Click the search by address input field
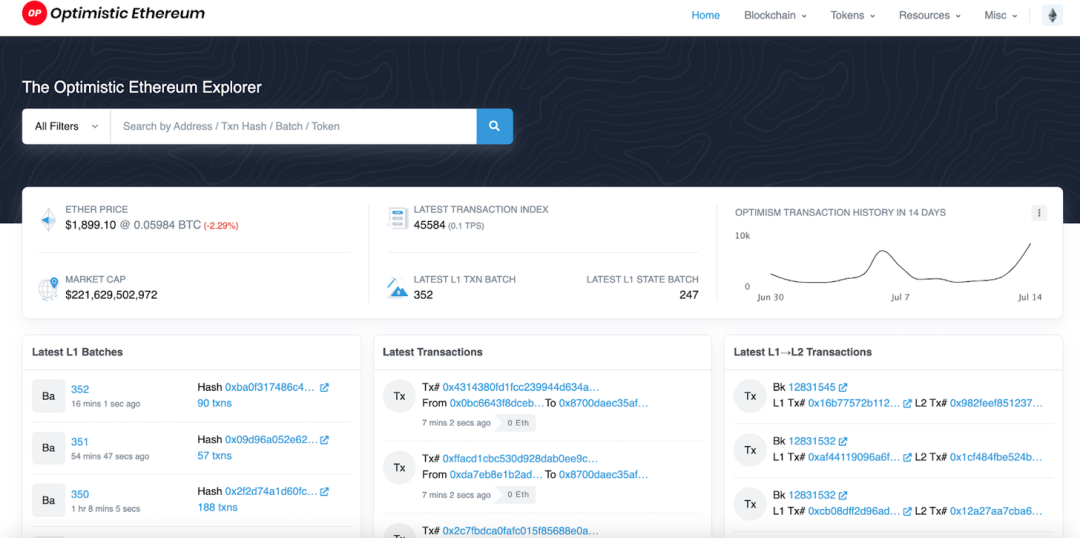 coord(293,126)
